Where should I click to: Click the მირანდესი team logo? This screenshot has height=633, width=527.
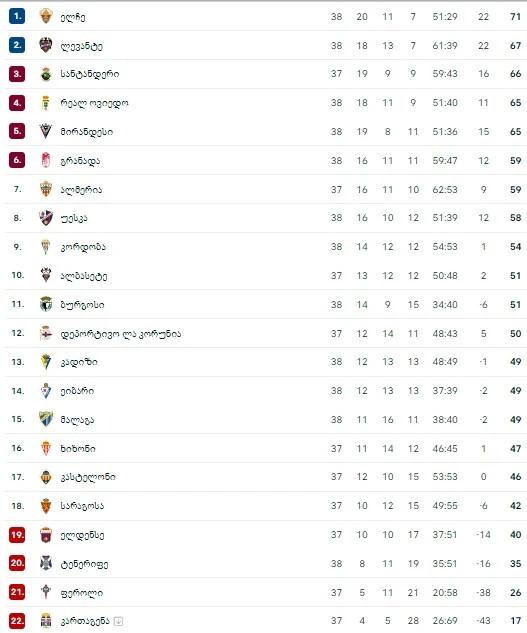click(x=46, y=132)
